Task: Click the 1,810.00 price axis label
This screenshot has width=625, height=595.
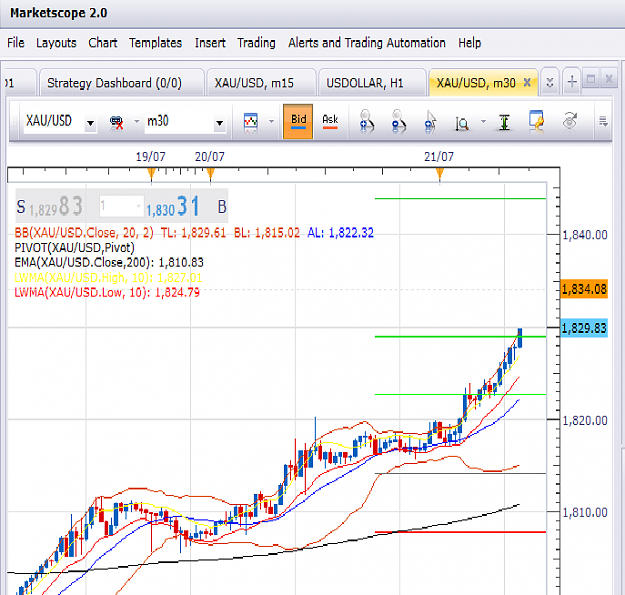Action: (x=585, y=513)
